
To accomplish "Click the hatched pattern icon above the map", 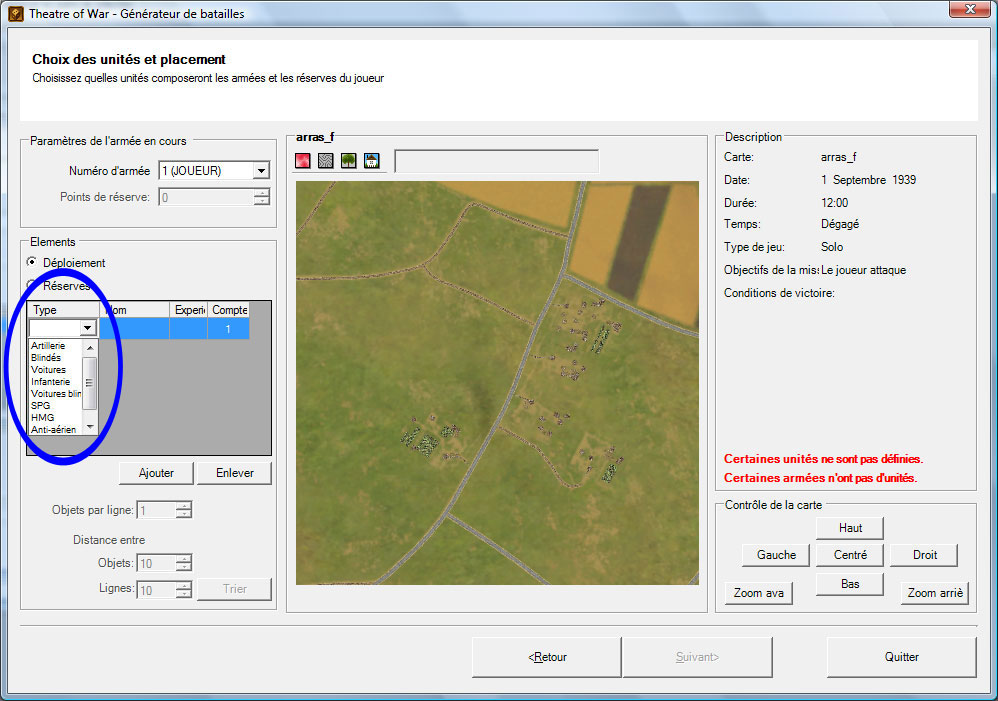I will click(x=326, y=161).
